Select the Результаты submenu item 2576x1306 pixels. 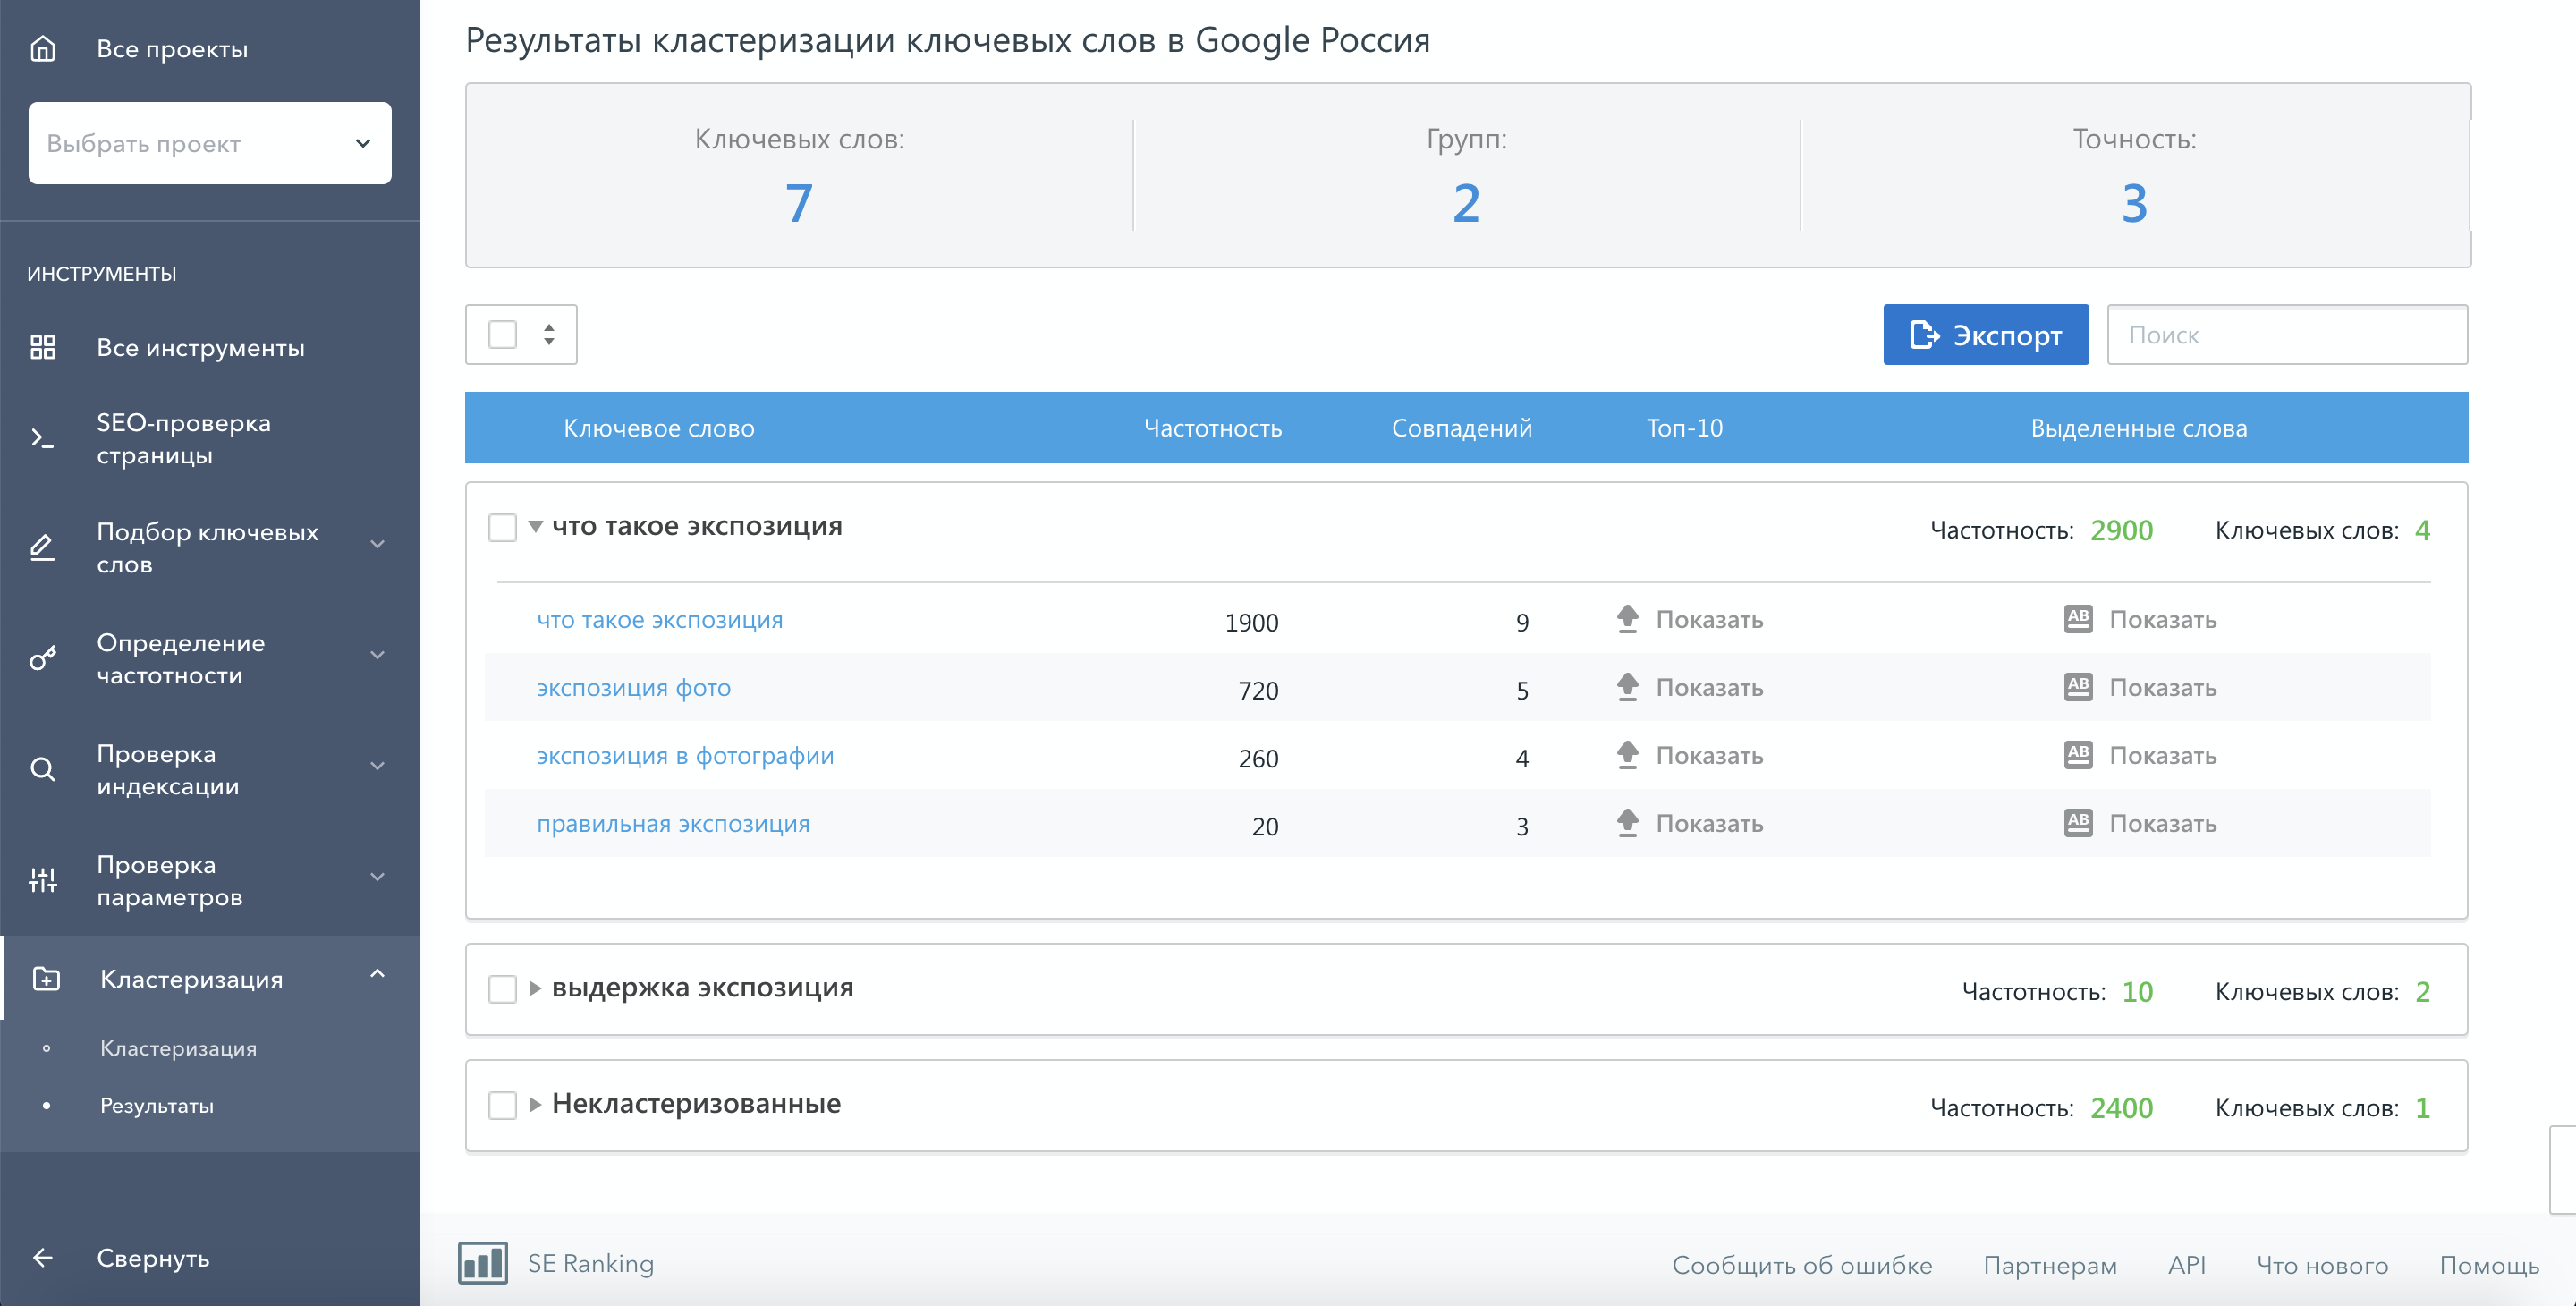[157, 1105]
